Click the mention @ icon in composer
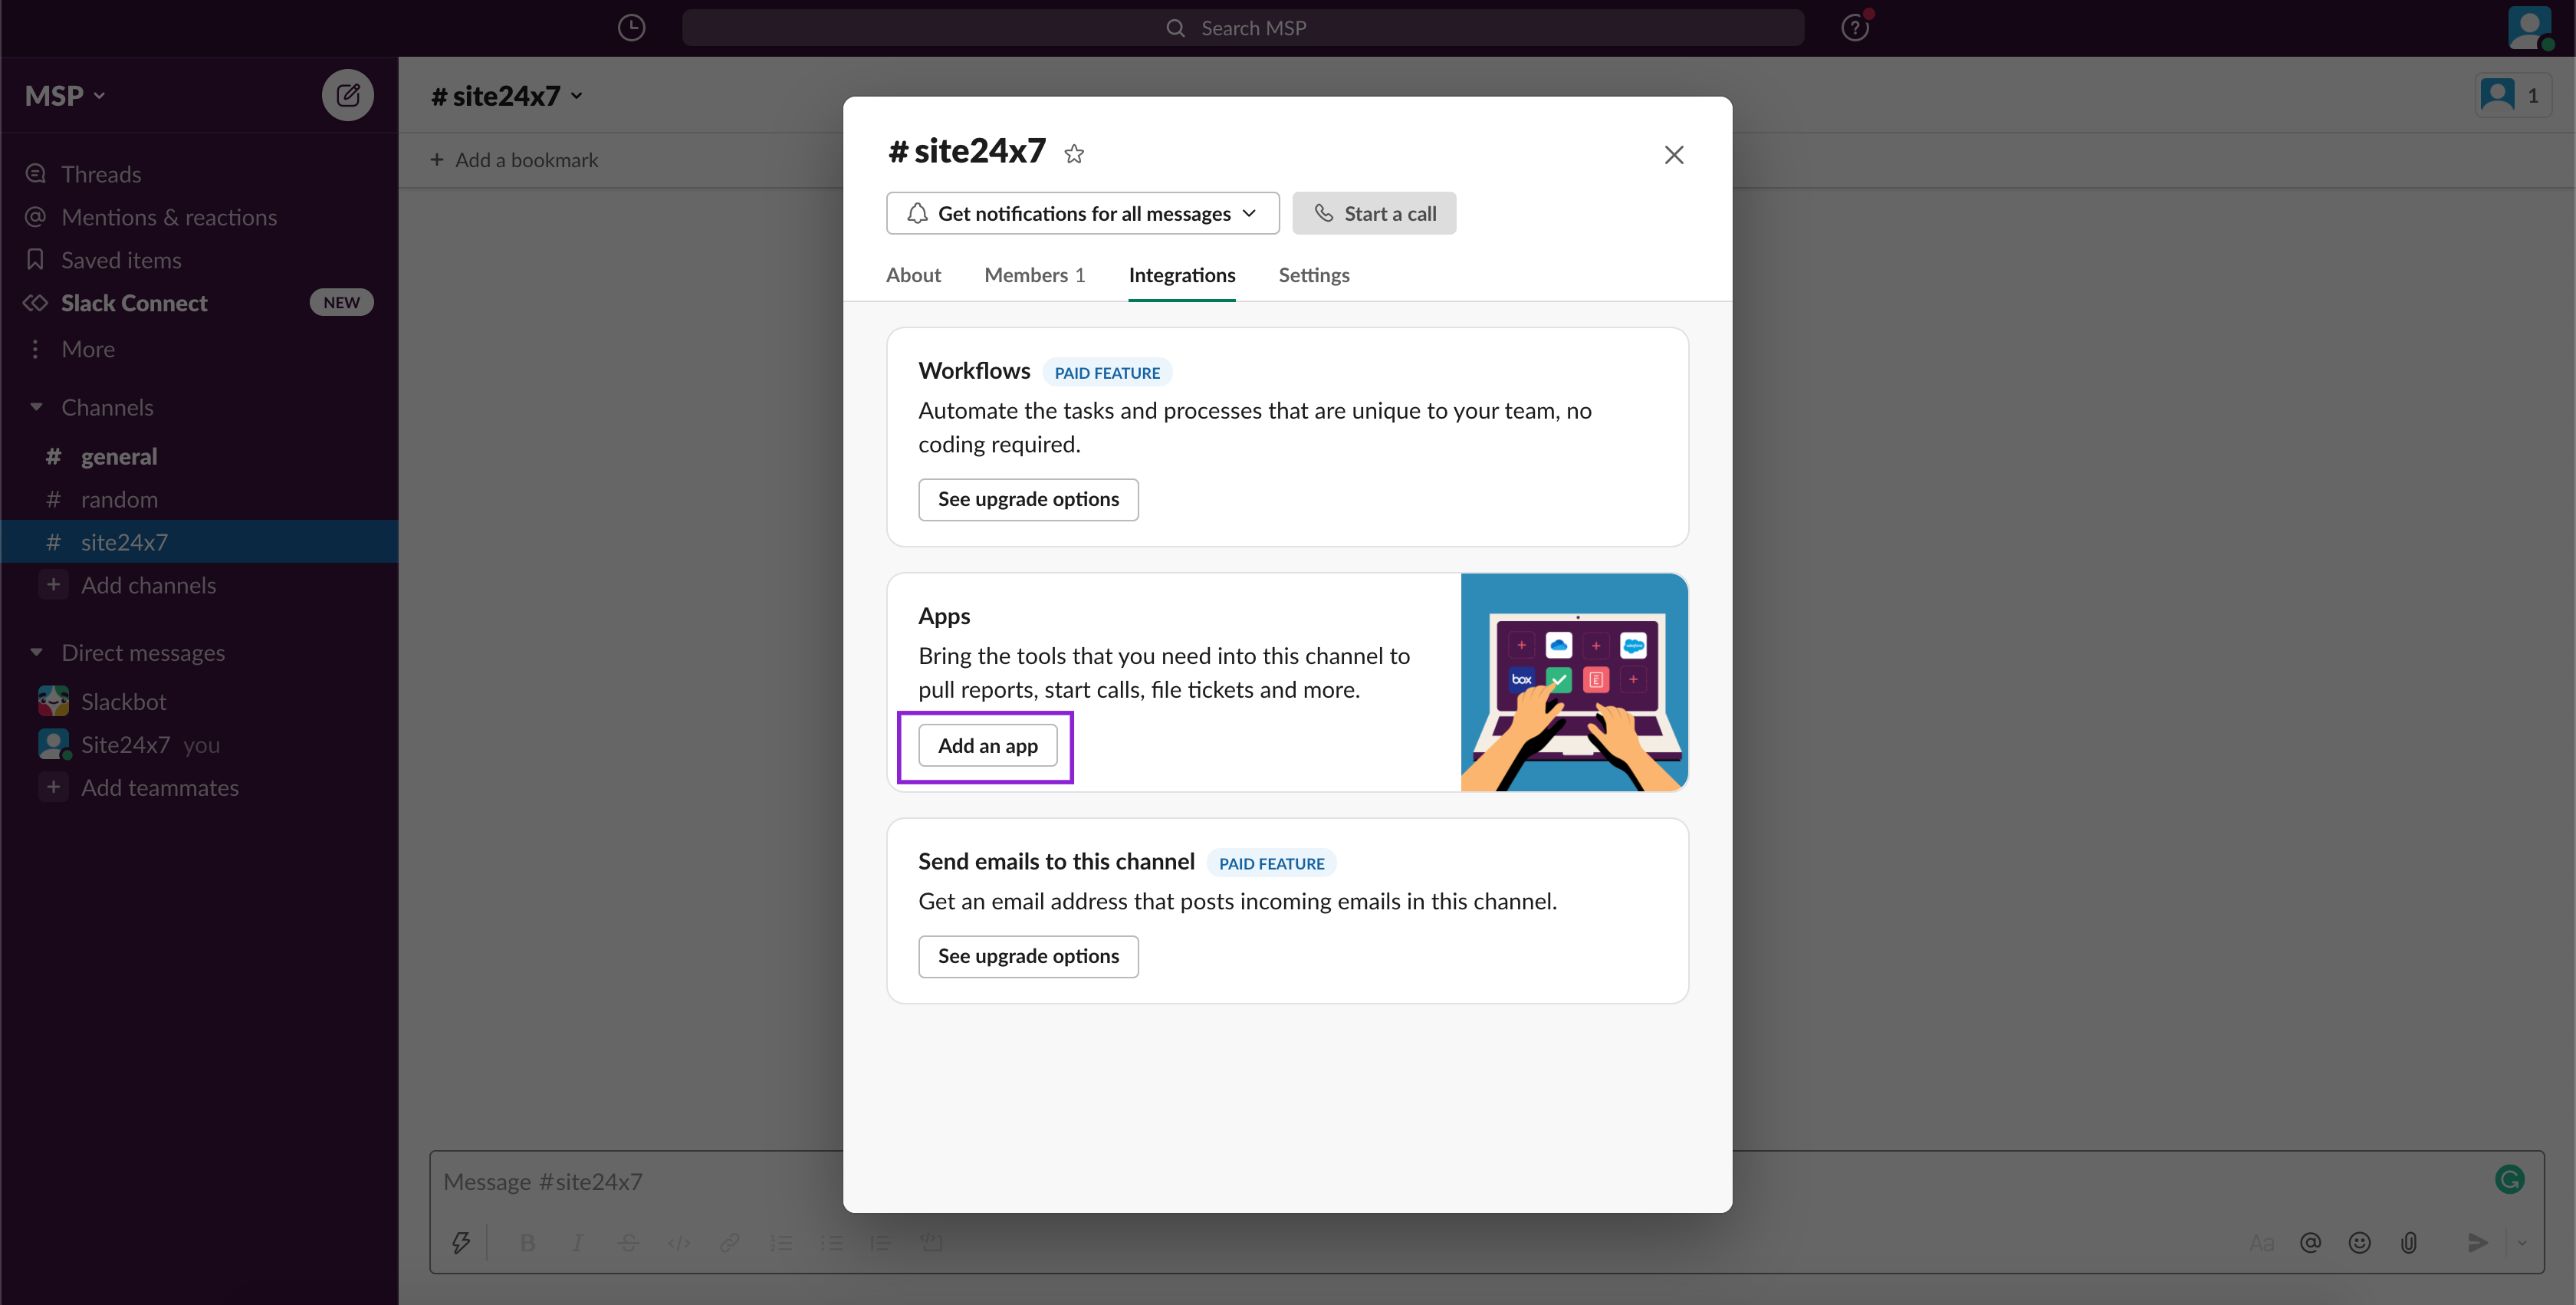This screenshot has width=2576, height=1305. 2310,1242
